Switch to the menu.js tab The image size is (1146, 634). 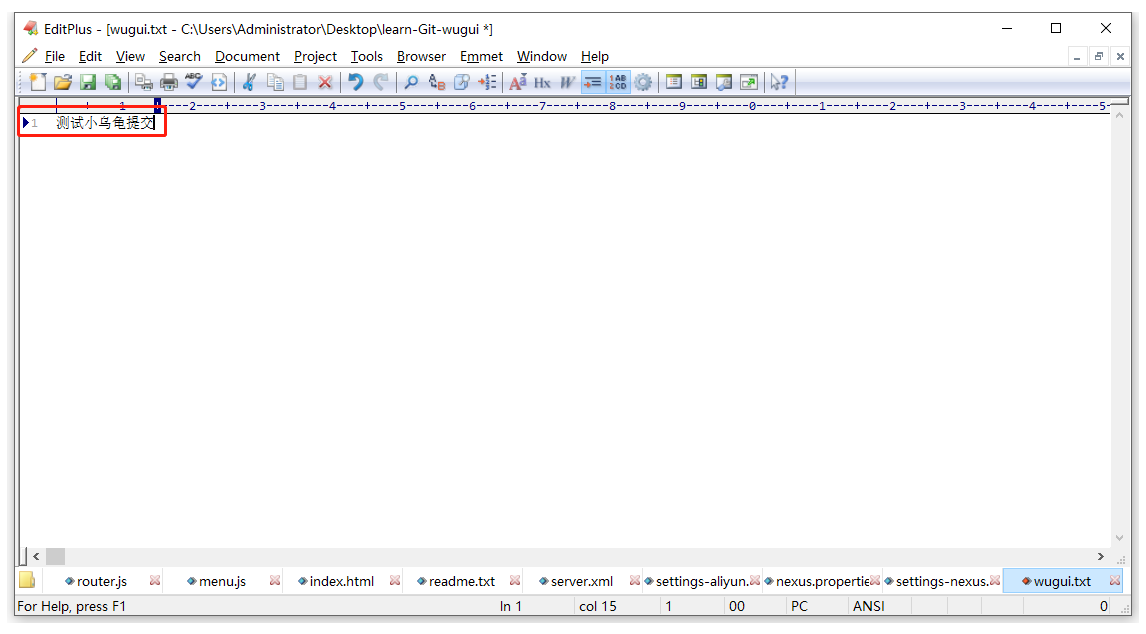(222, 581)
